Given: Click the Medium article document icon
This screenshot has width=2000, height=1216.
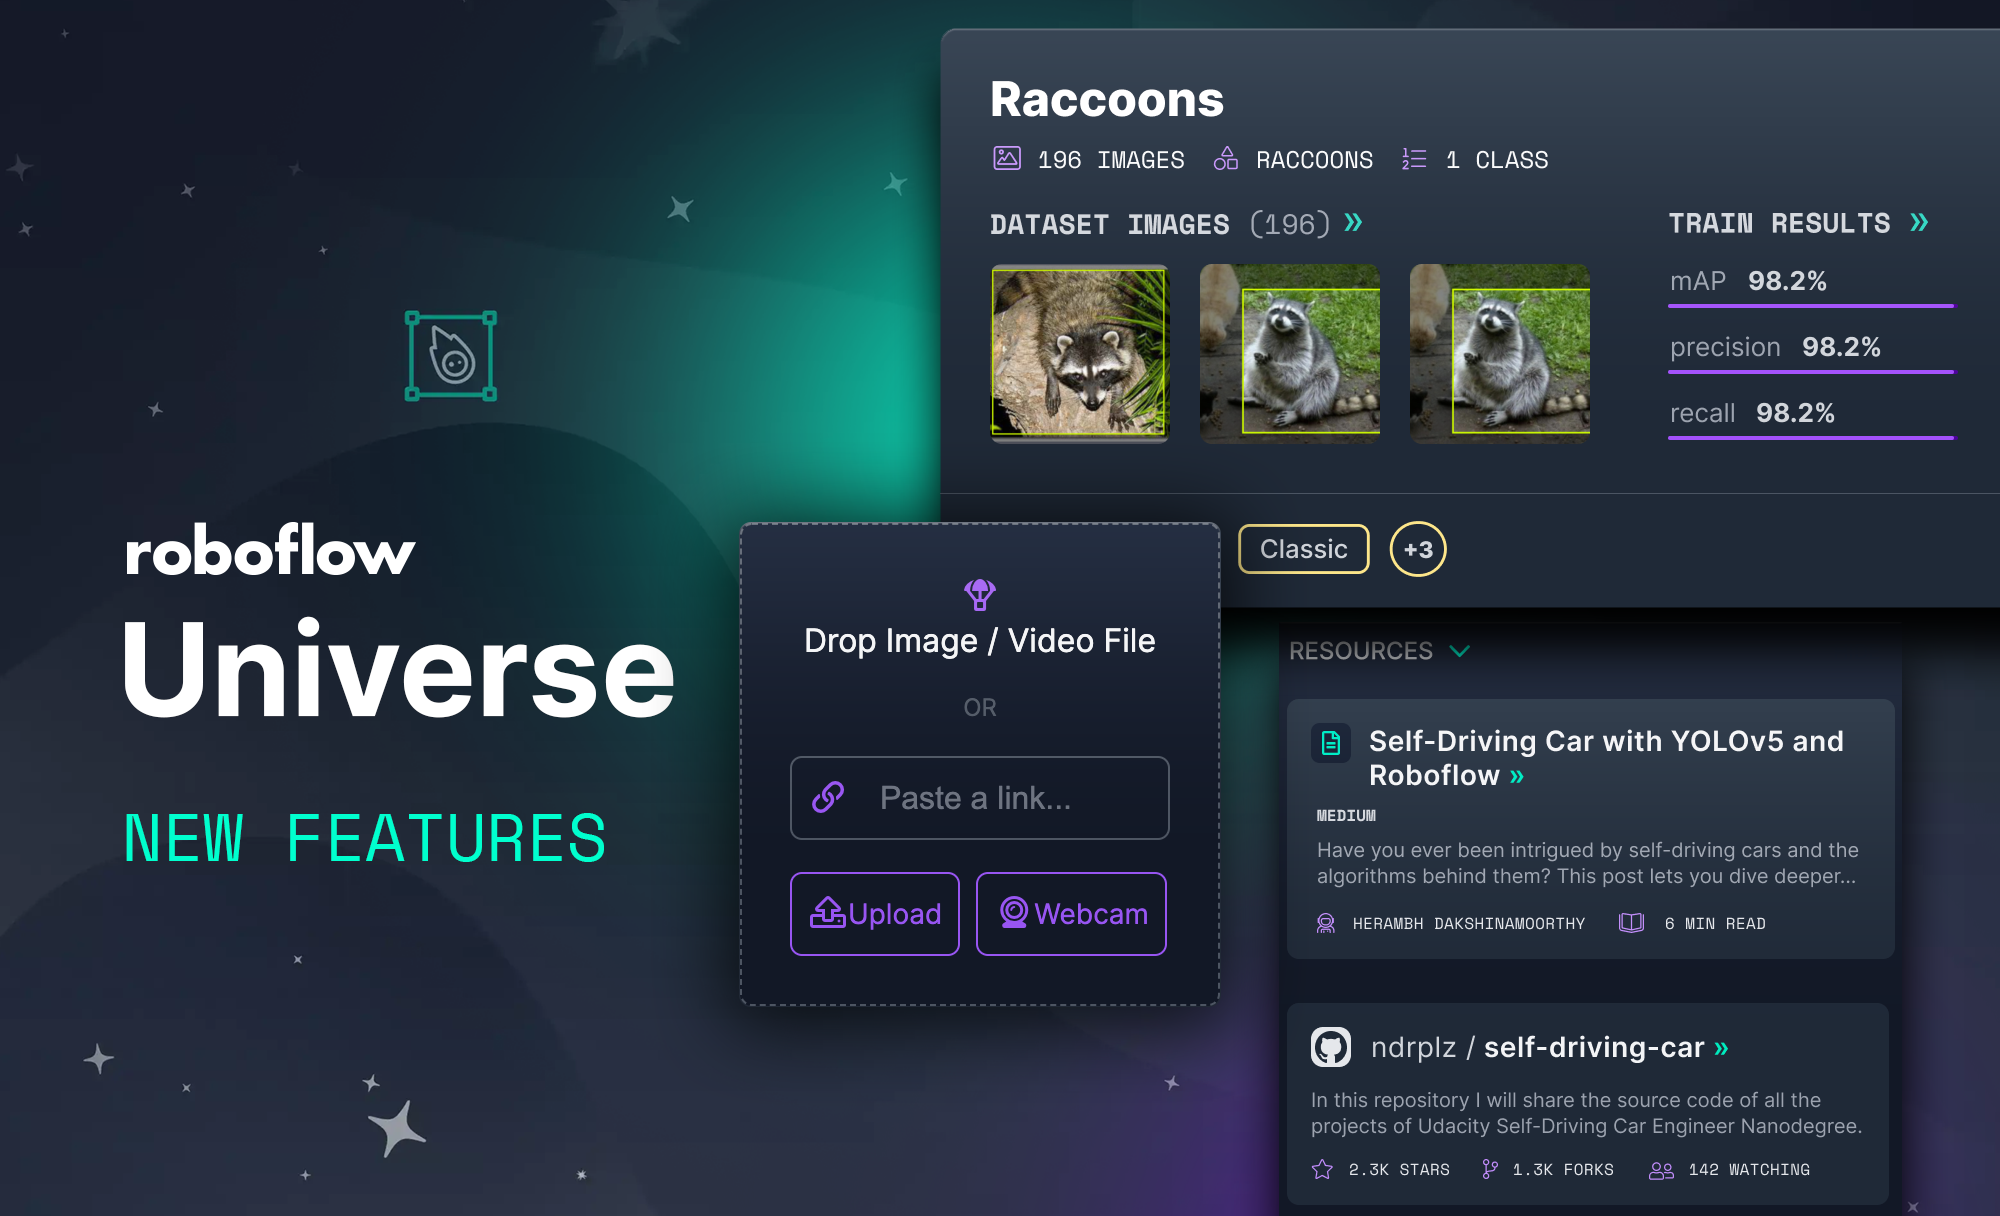Looking at the screenshot, I should [x=1329, y=742].
